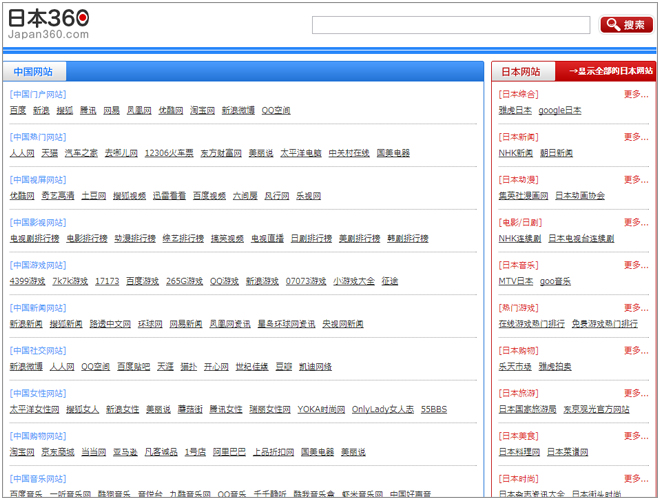This screenshot has width=660, height=500.
Task: Open the 迅雷看看 link
Action: (x=169, y=196)
